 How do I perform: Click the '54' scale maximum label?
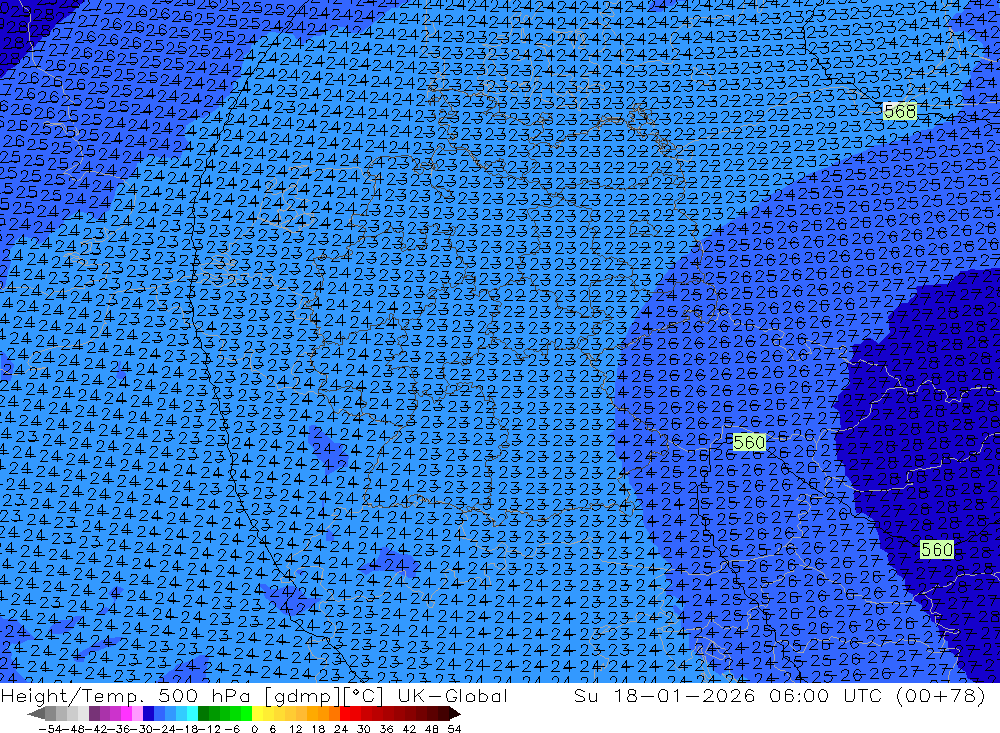point(455,729)
